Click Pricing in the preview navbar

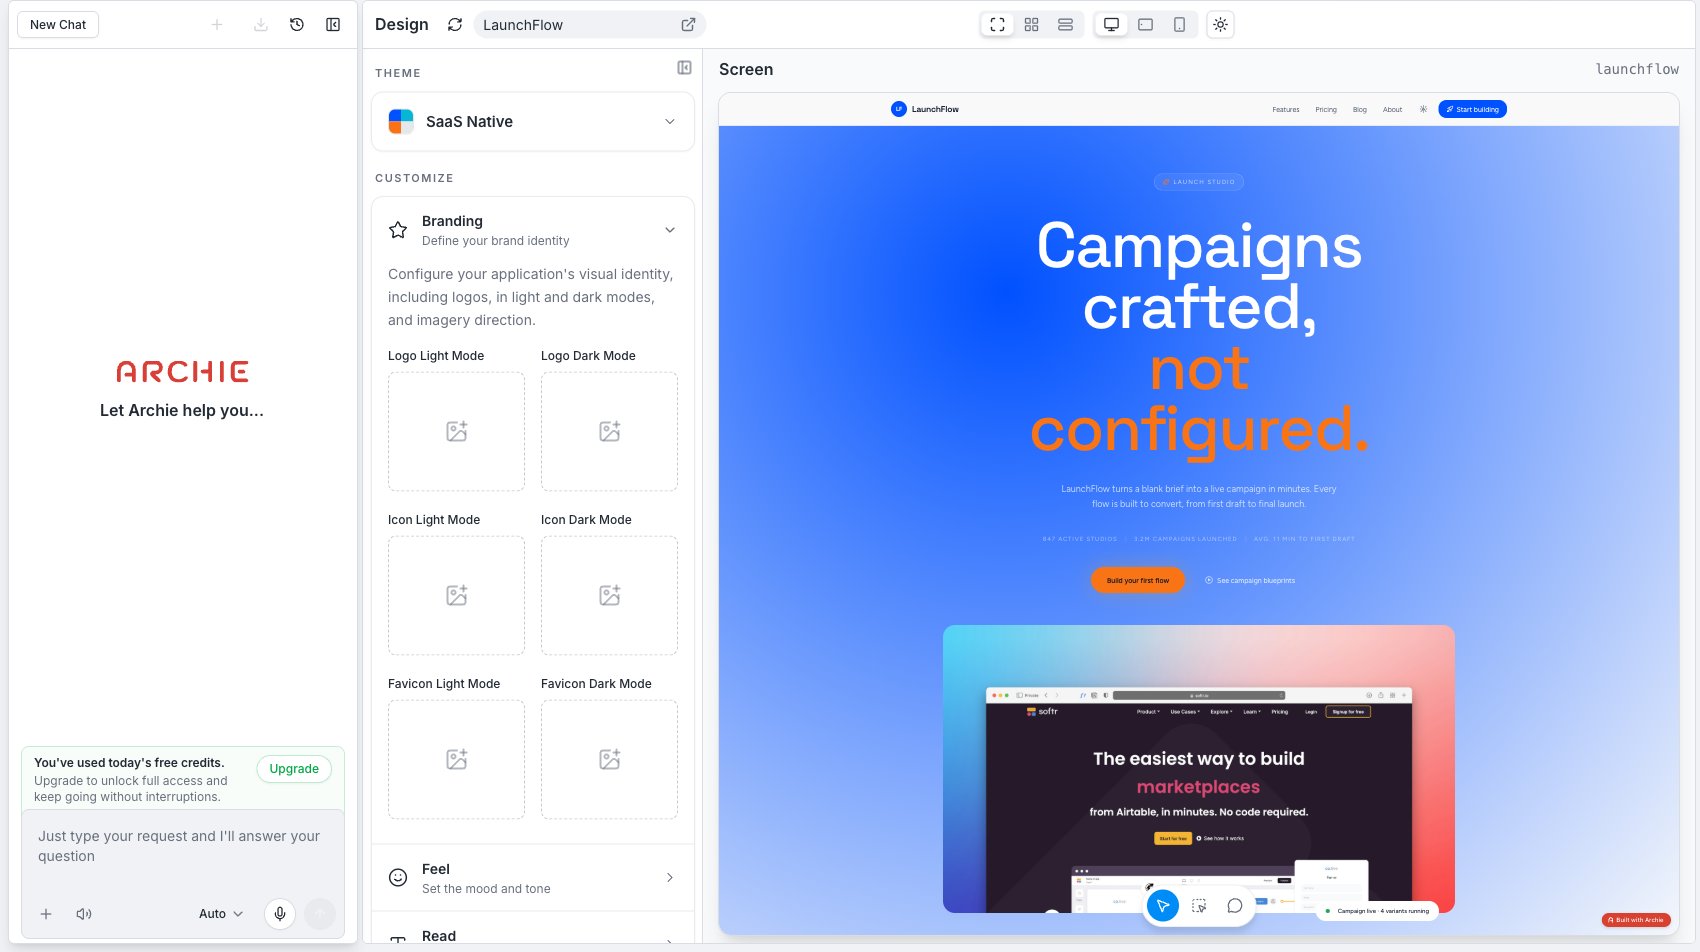click(1326, 110)
